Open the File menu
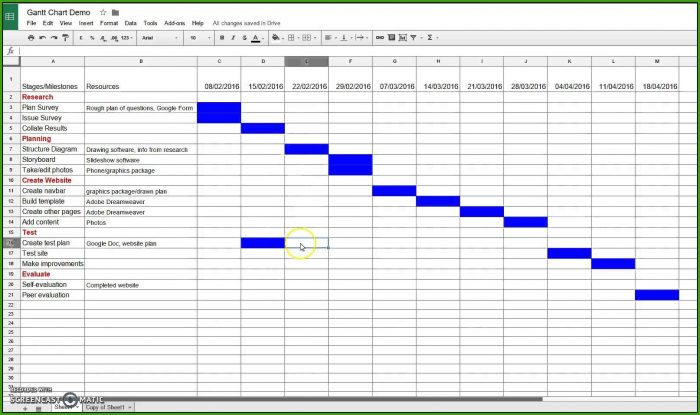 (x=31, y=23)
